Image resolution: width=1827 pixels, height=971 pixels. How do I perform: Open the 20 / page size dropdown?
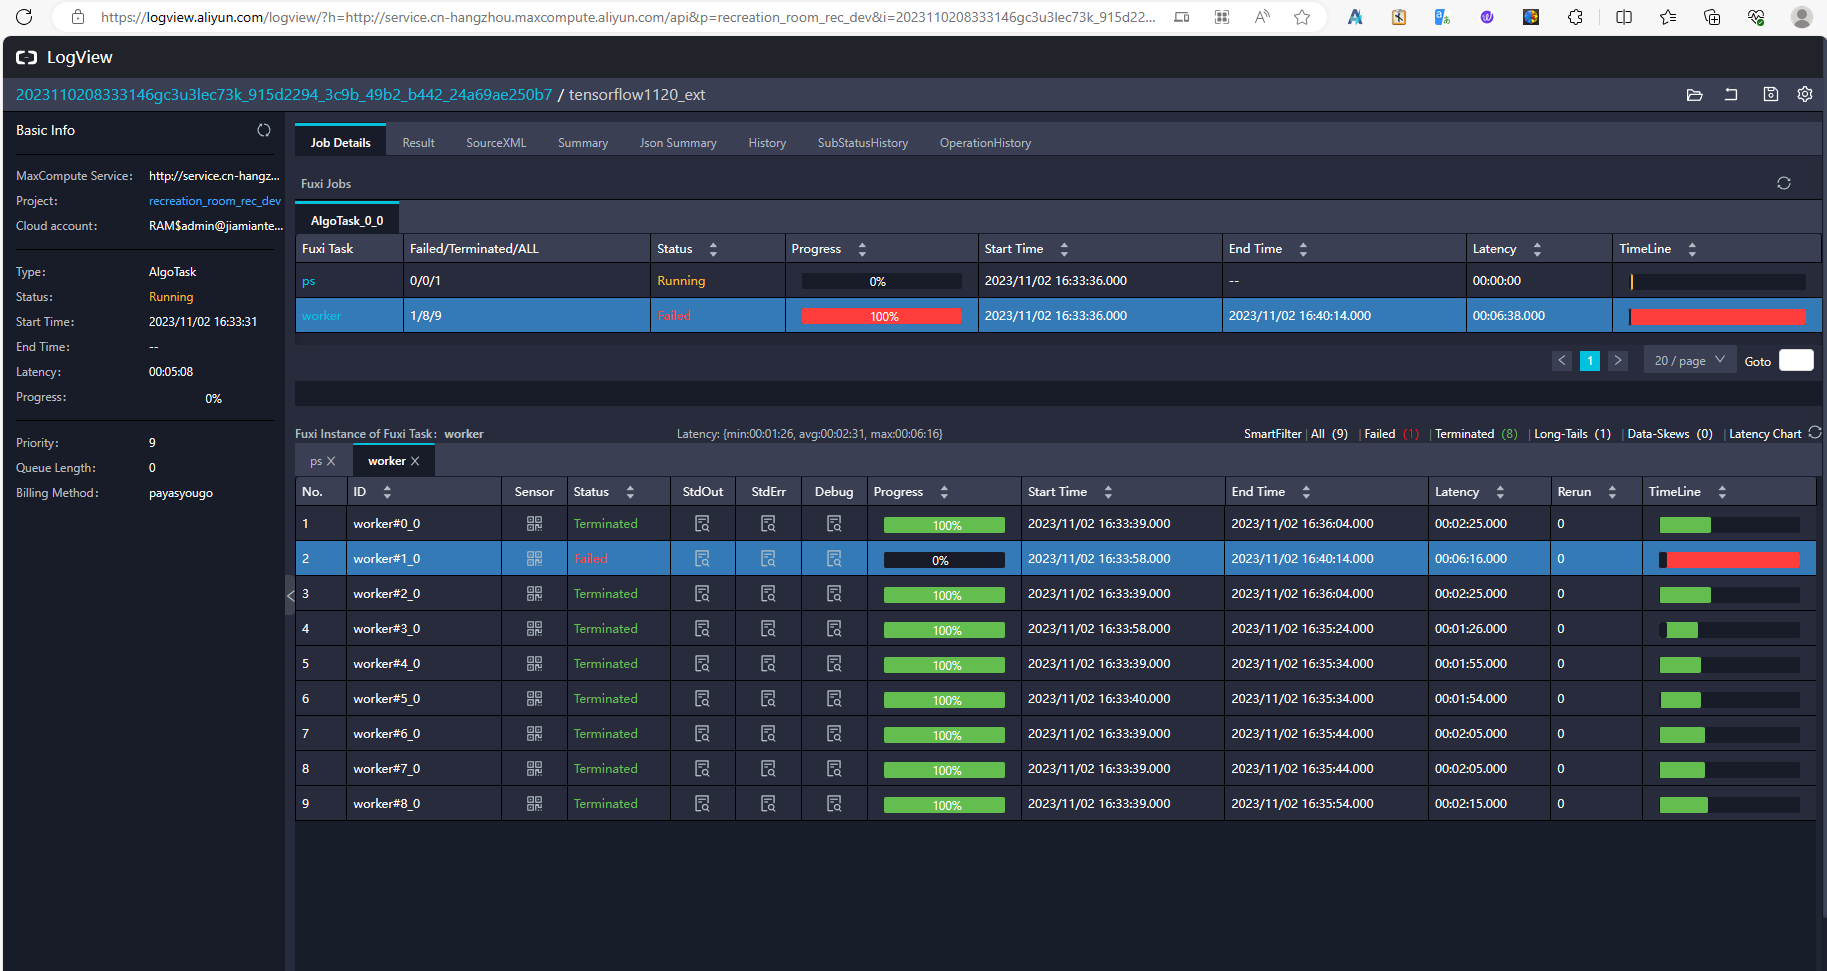coord(1689,360)
